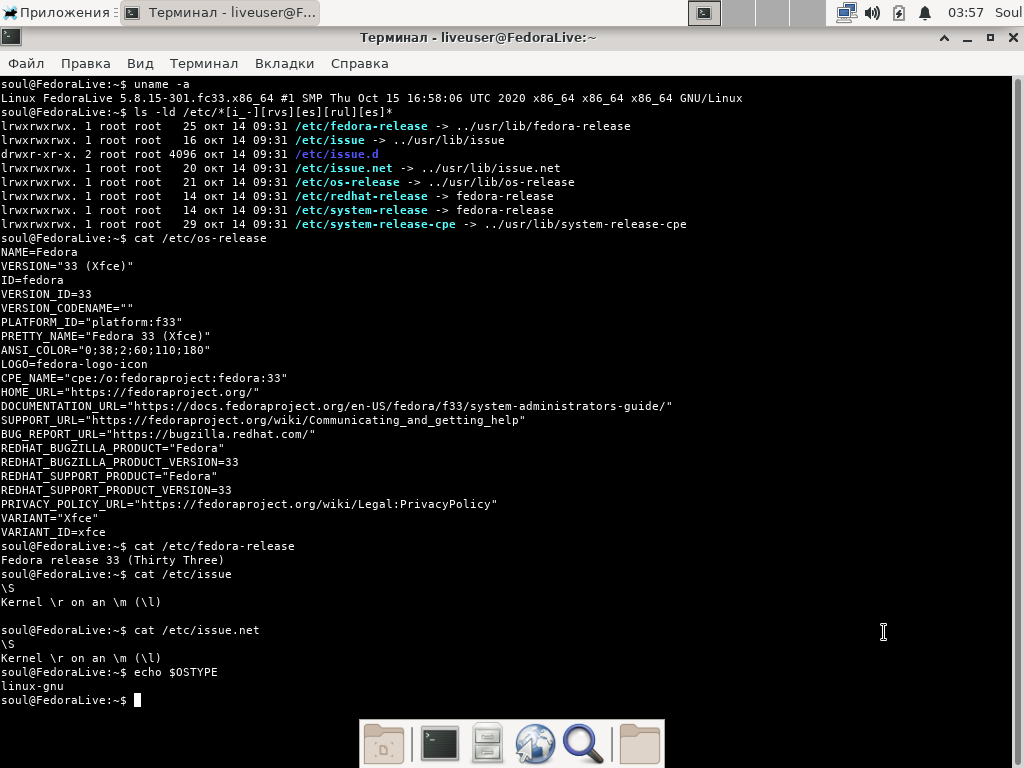This screenshot has height=768, width=1024.
Task: Click the terminal prompt cursor on the last line
Action: point(137,700)
